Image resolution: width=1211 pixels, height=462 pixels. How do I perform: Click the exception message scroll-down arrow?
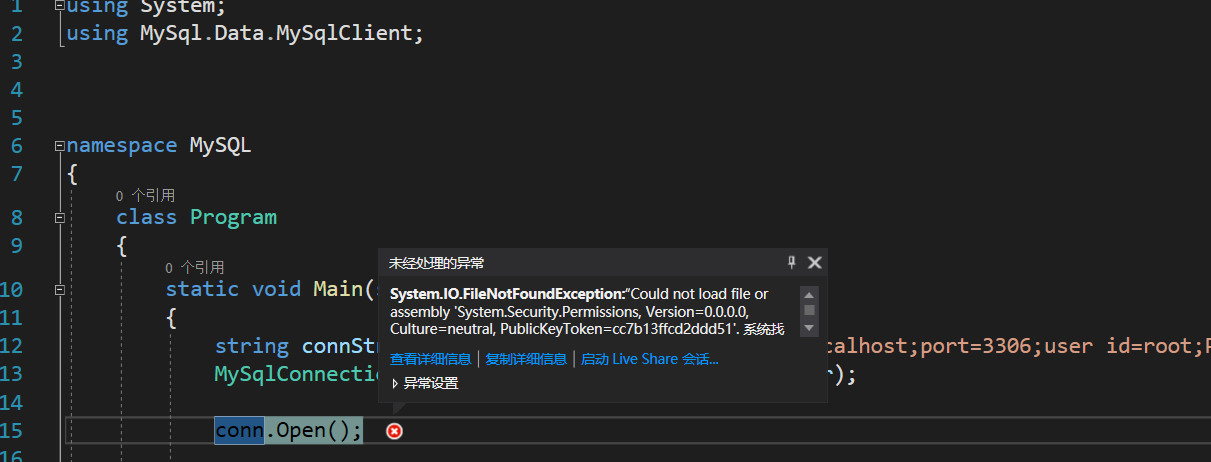pos(809,330)
